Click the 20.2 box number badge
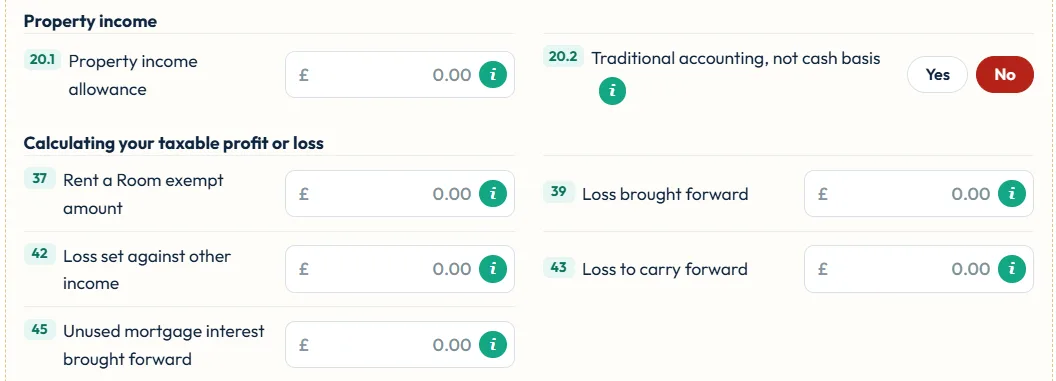This screenshot has height=381, width=1056. click(x=563, y=57)
